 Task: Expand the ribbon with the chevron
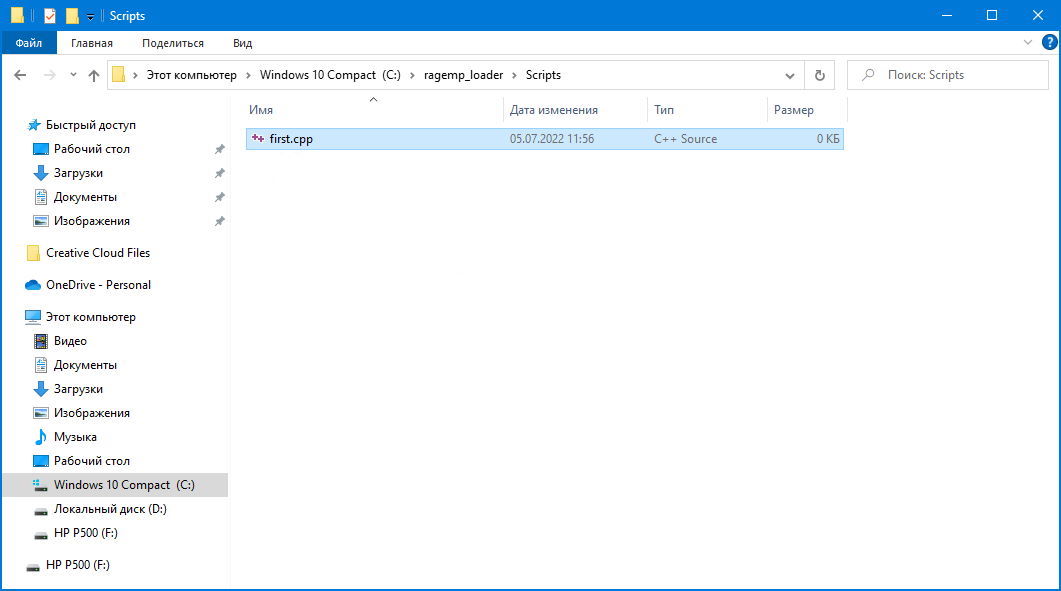click(1027, 43)
